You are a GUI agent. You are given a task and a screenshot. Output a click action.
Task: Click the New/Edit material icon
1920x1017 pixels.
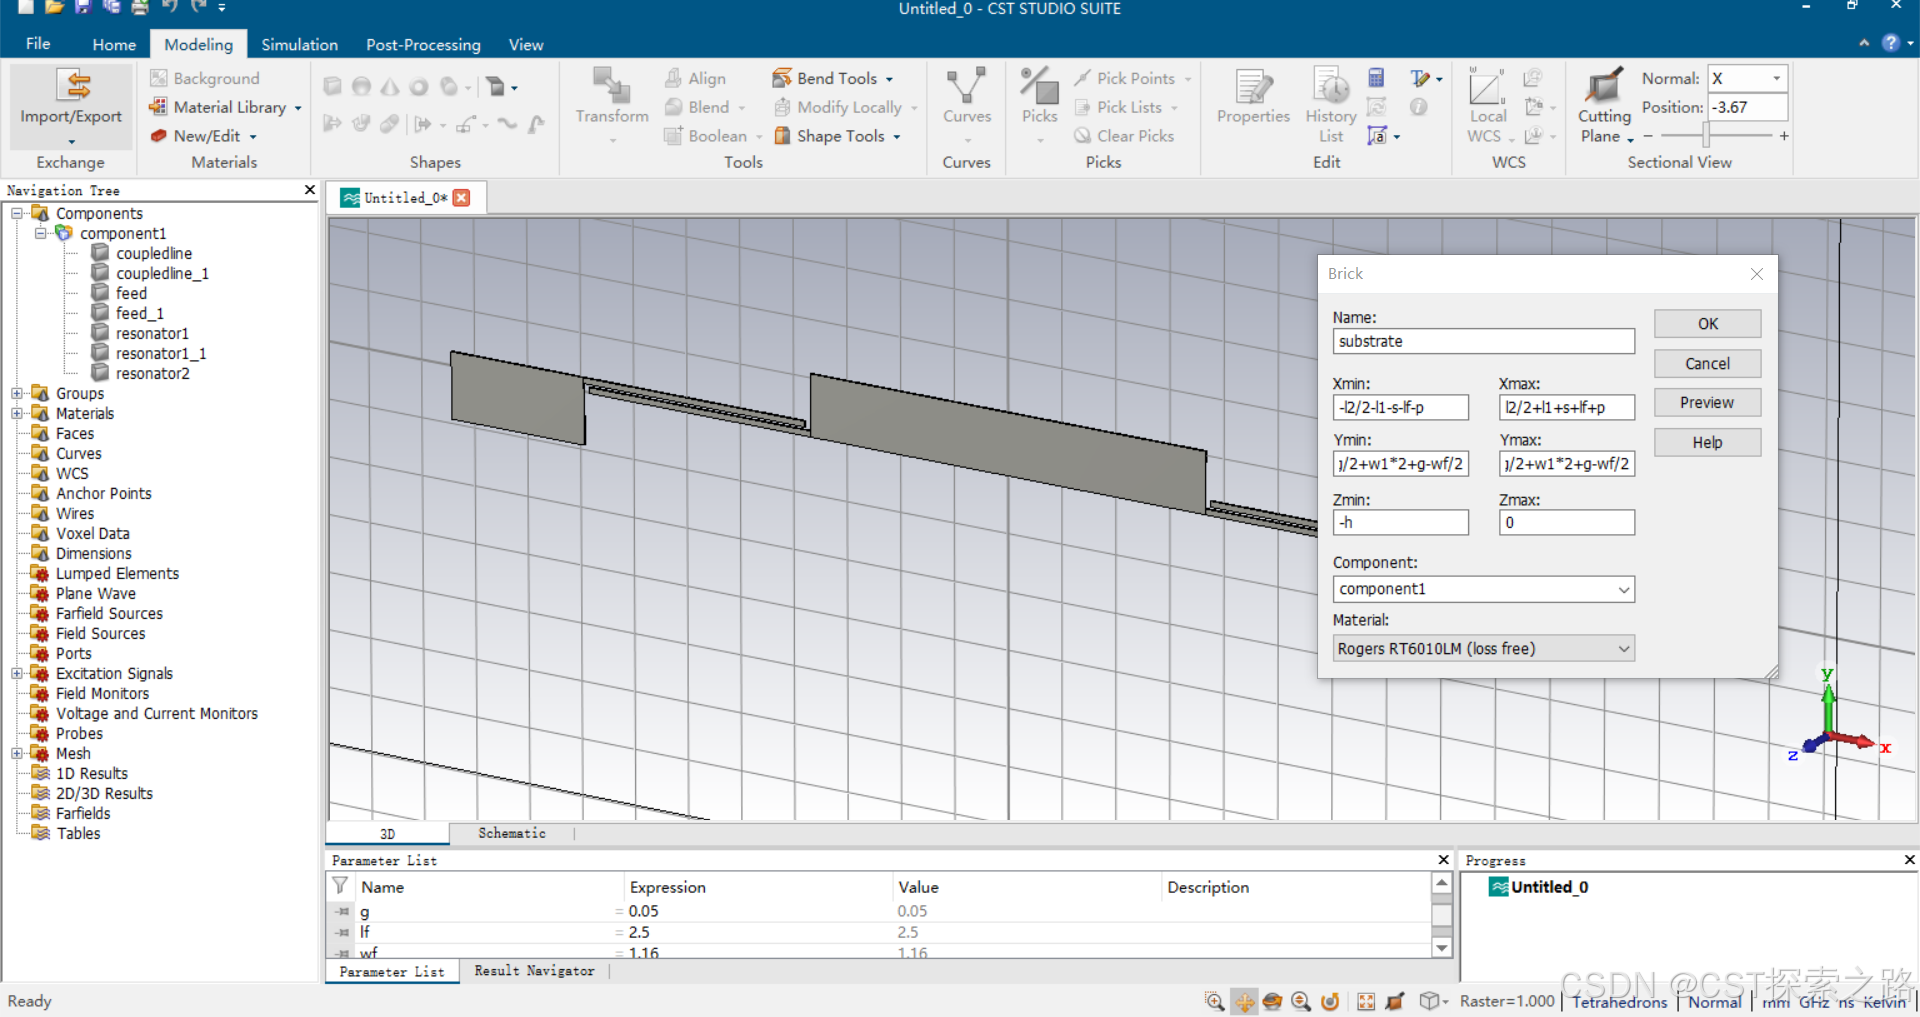point(158,135)
